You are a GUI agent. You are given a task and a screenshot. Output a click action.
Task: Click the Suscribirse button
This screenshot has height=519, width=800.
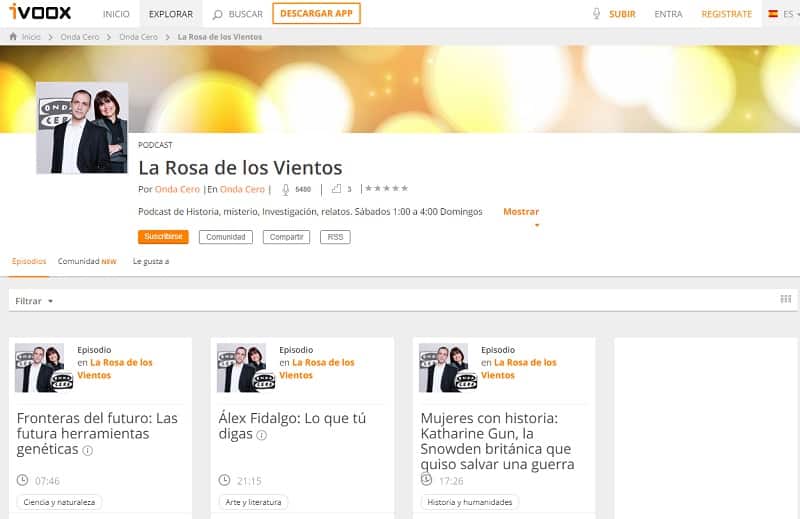click(x=163, y=237)
